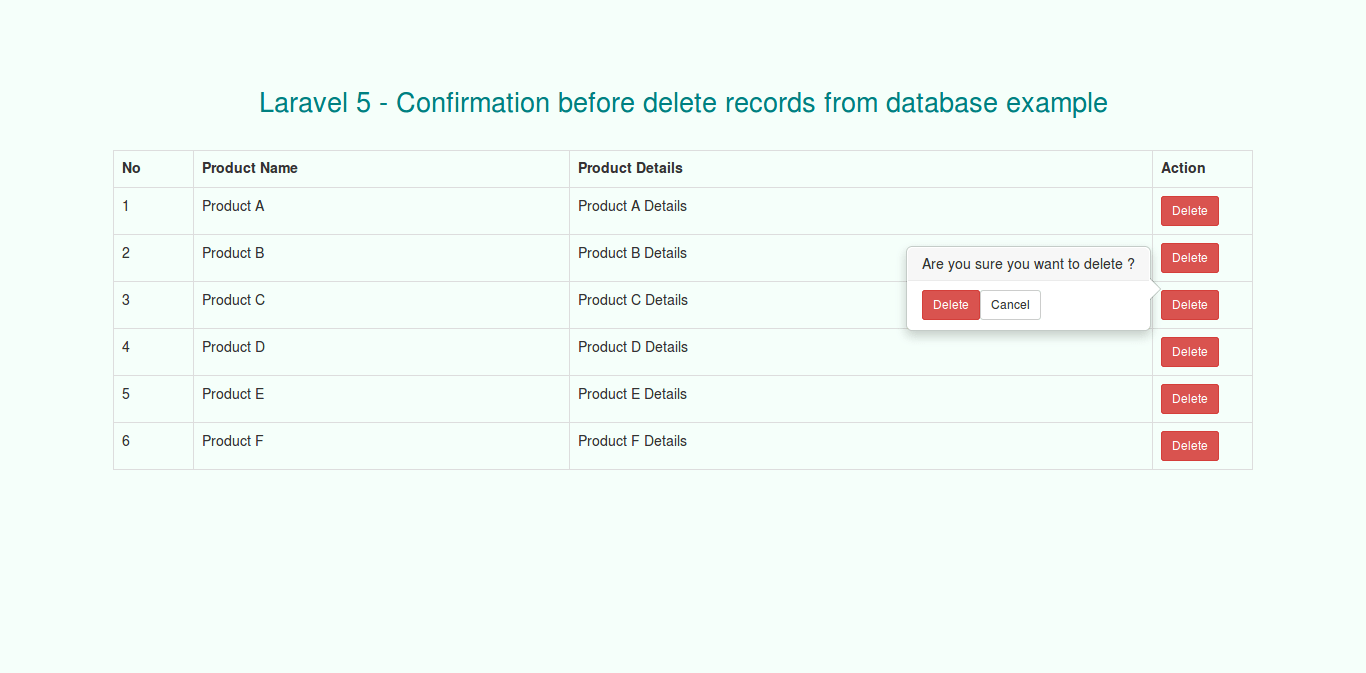Select the "Product C" name cell
The height and width of the screenshot is (673, 1366).
point(233,300)
